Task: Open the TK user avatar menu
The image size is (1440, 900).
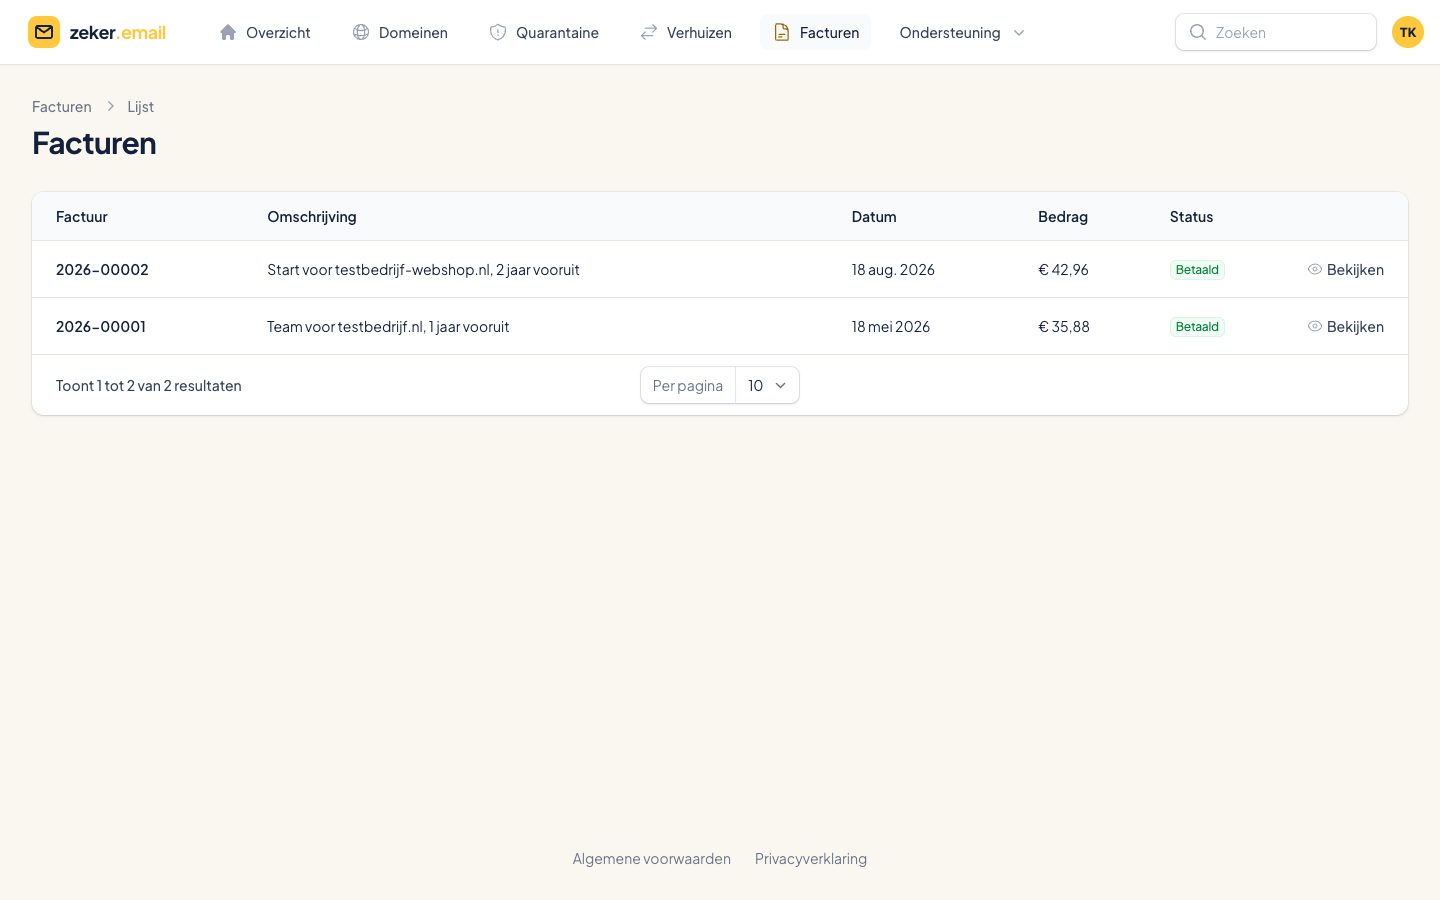Action: click(x=1408, y=32)
